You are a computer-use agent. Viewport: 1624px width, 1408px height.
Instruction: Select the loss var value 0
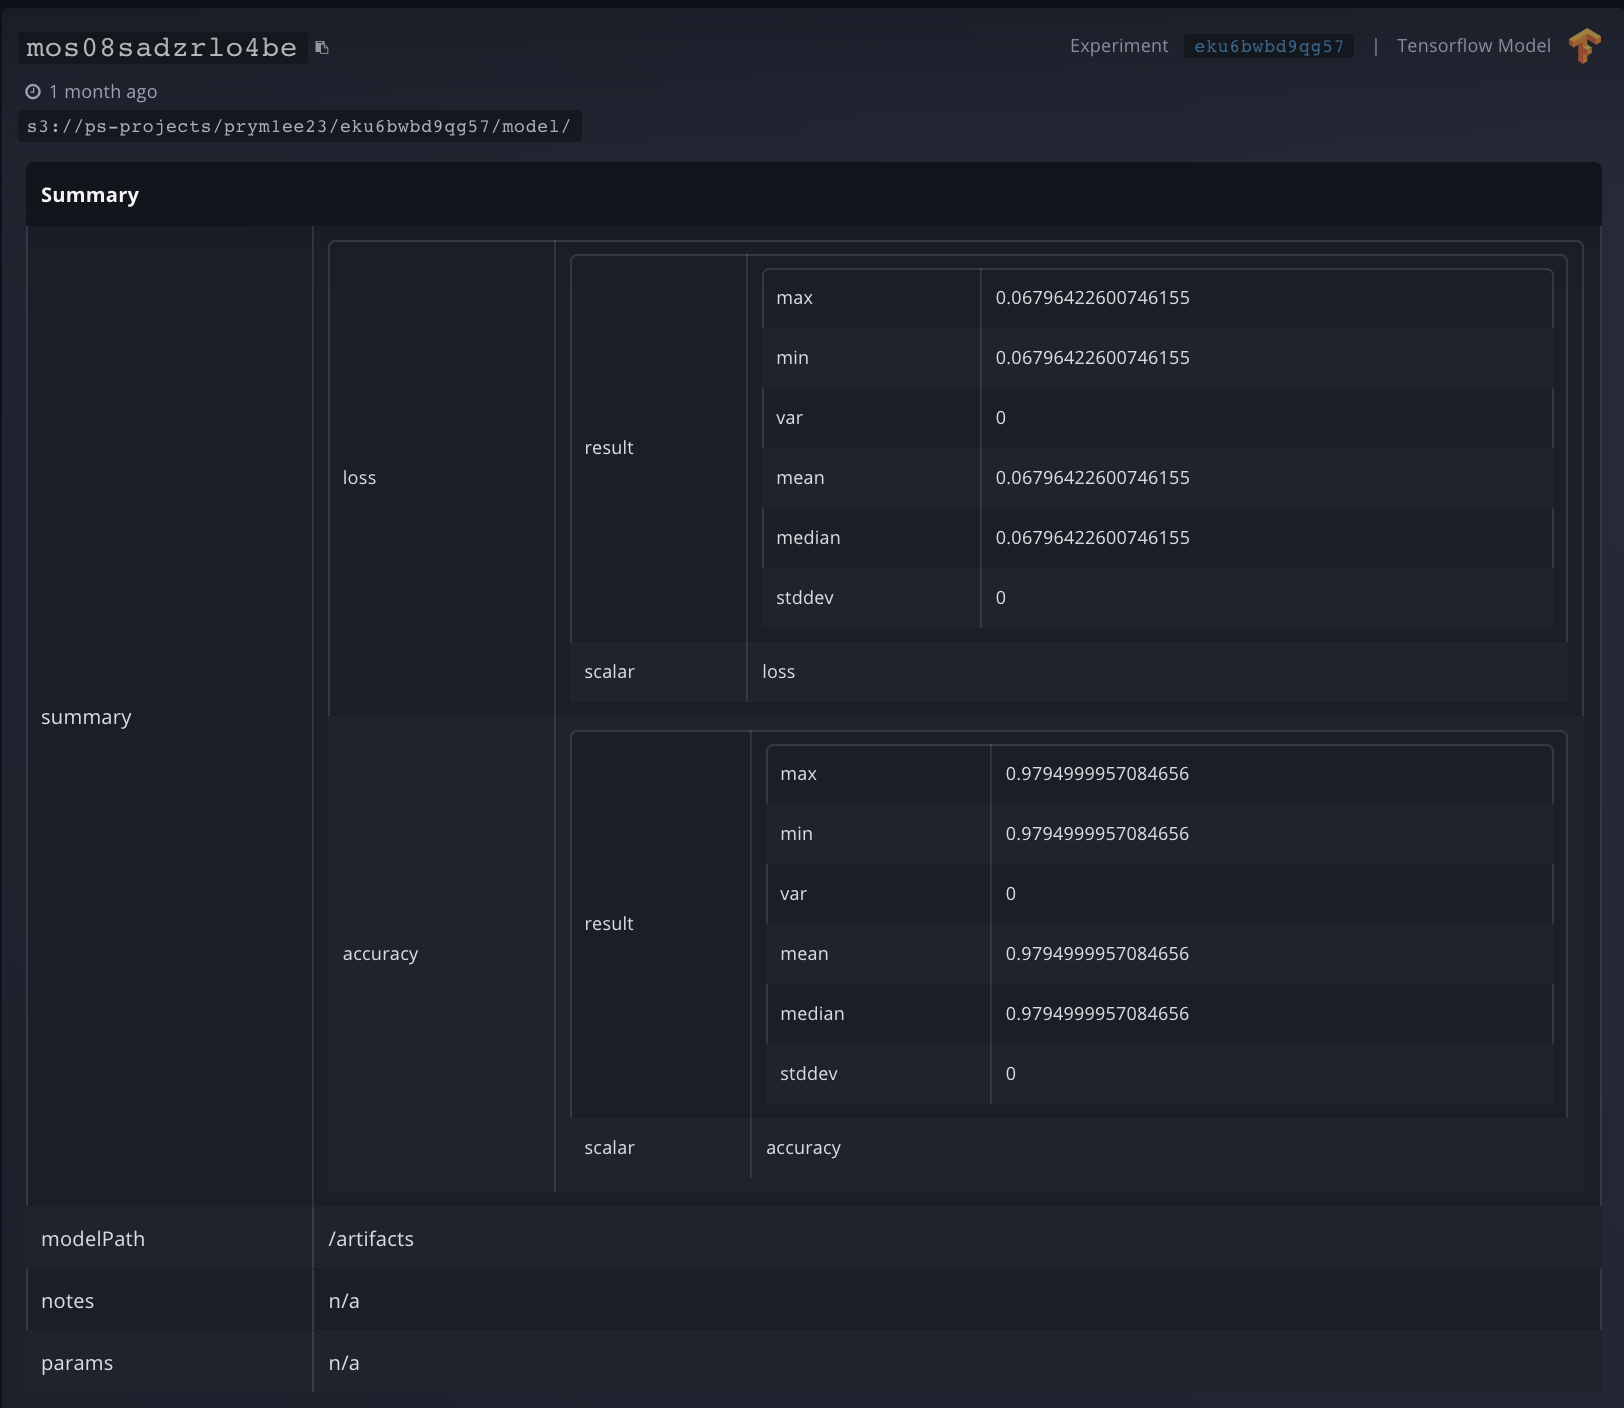(1001, 418)
